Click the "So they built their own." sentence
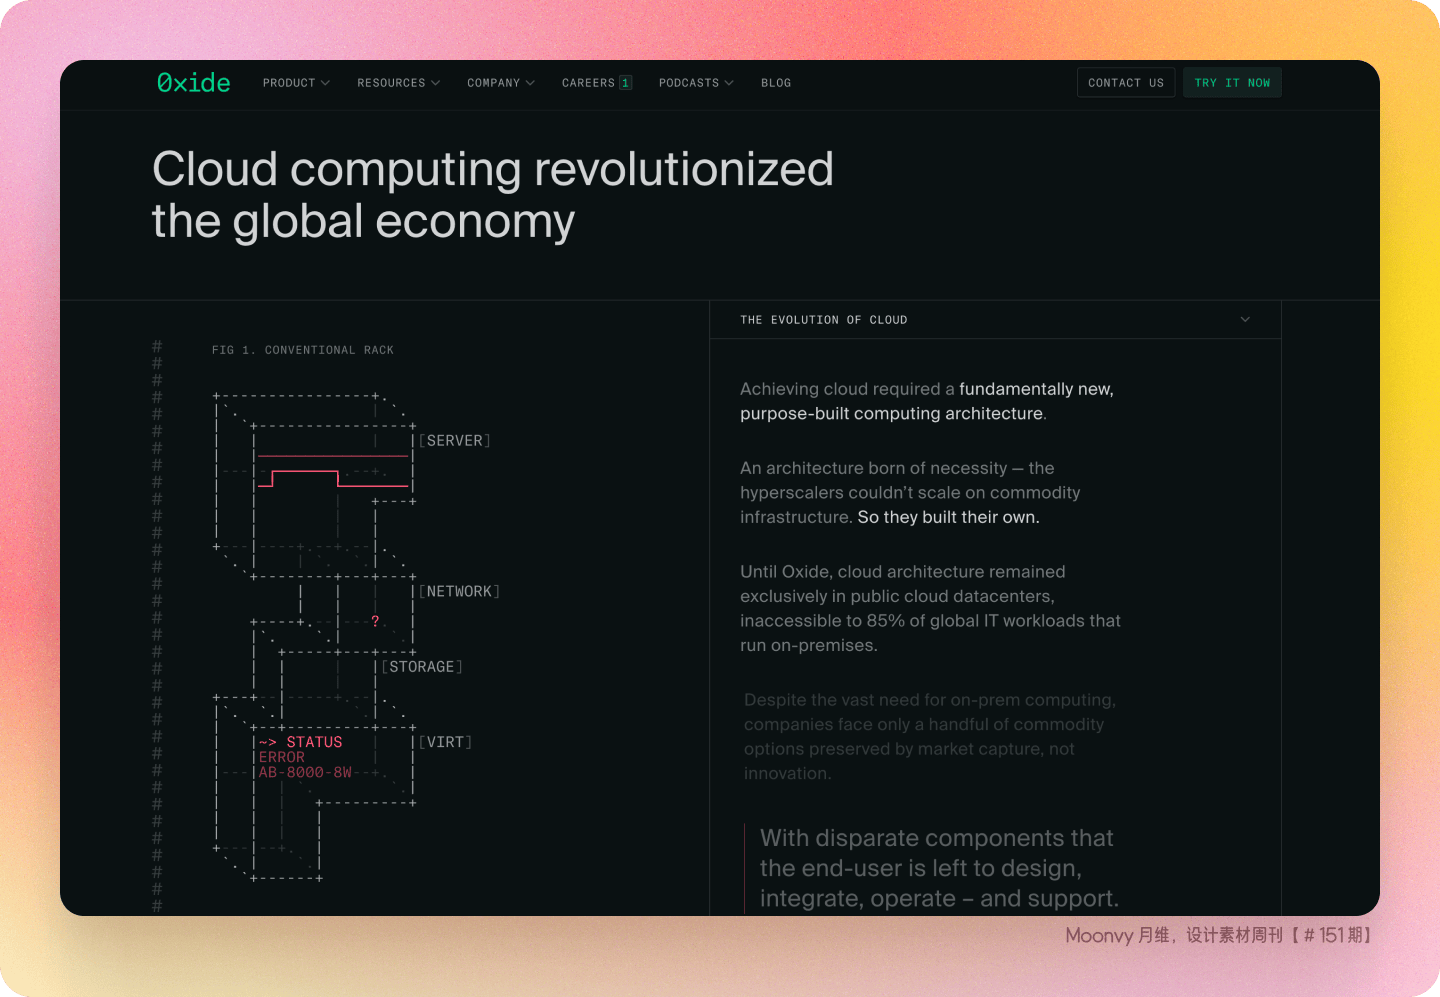The width and height of the screenshot is (1440, 997). tap(948, 517)
